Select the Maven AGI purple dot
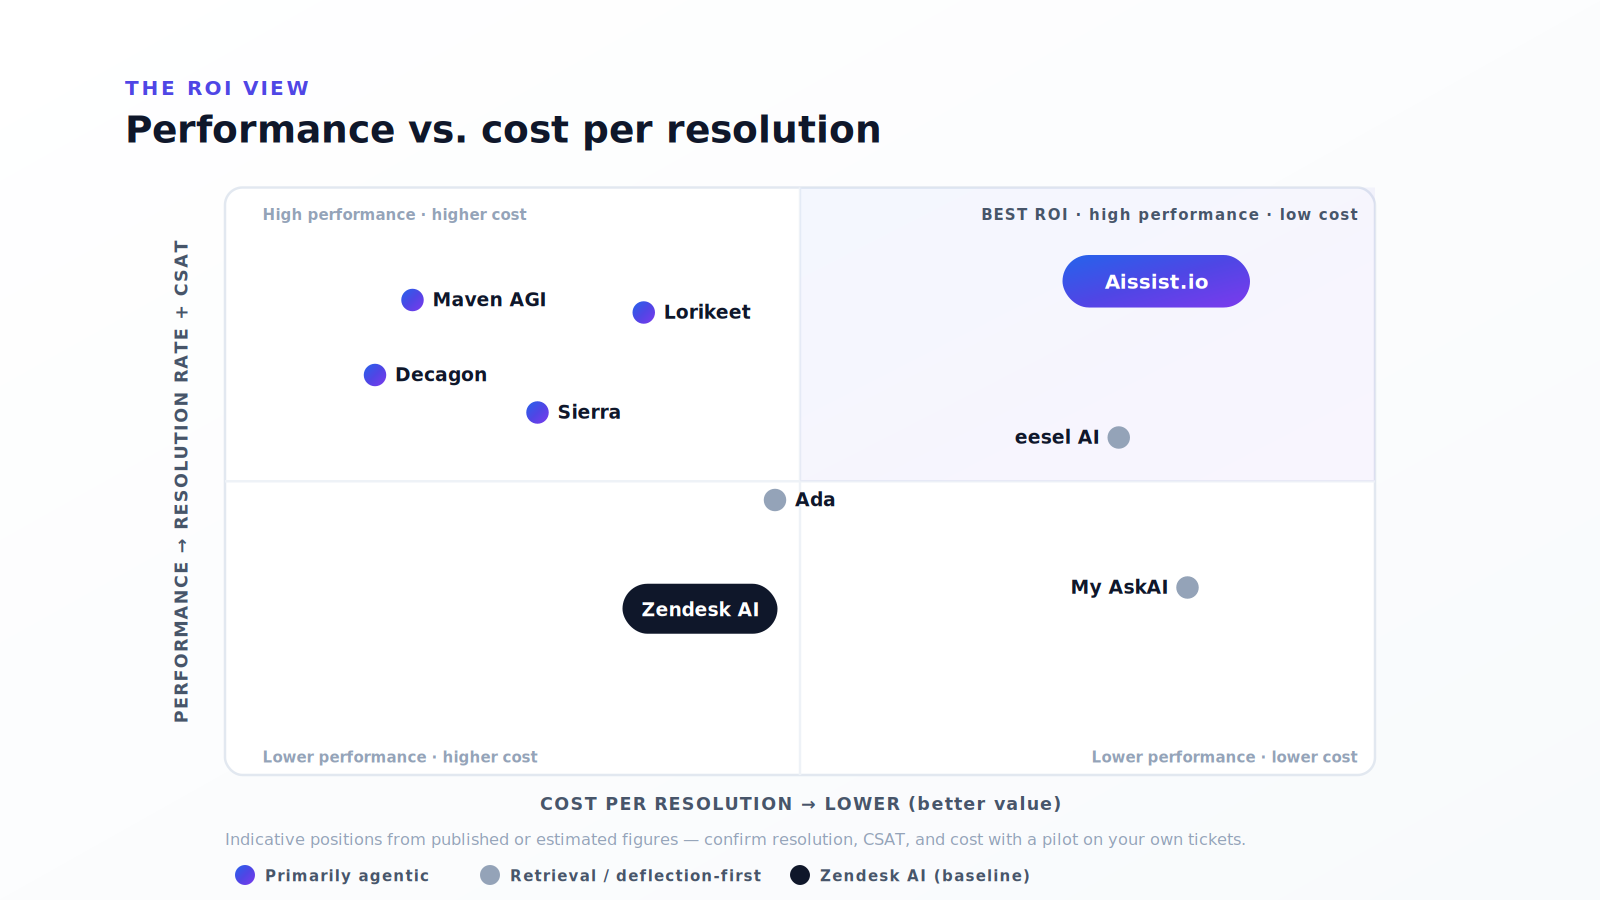 tap(412, 300)
